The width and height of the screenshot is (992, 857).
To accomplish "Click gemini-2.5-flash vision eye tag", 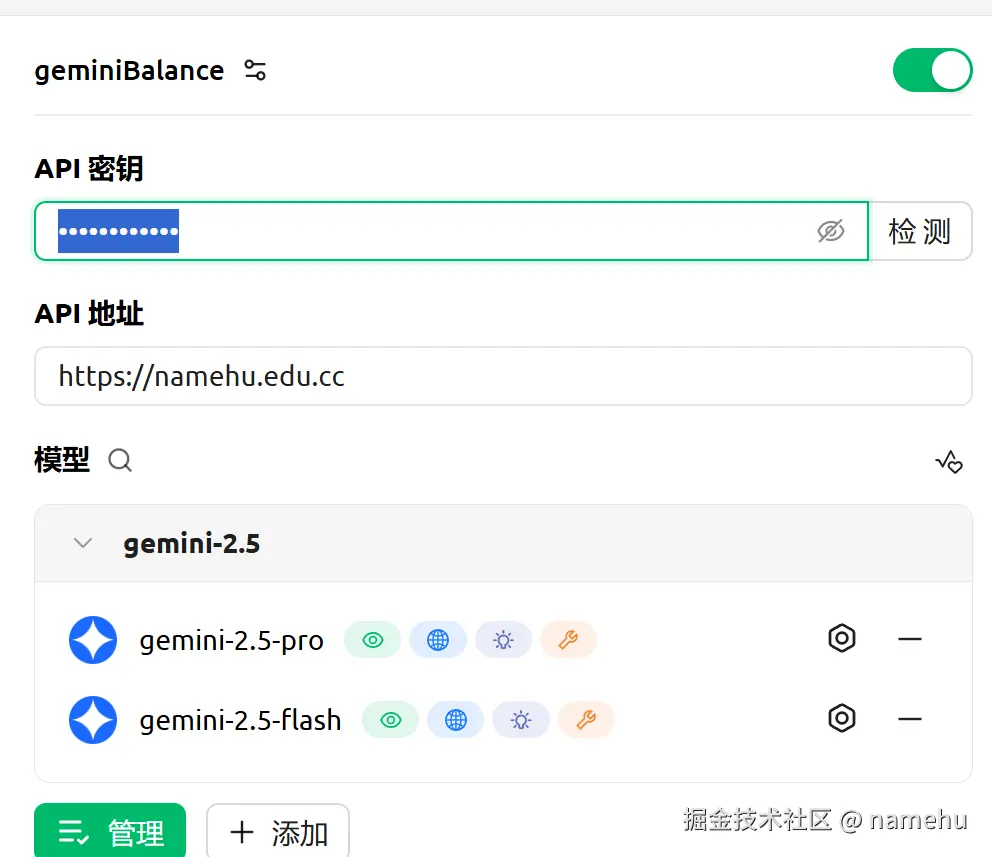I will click(390, 720).
